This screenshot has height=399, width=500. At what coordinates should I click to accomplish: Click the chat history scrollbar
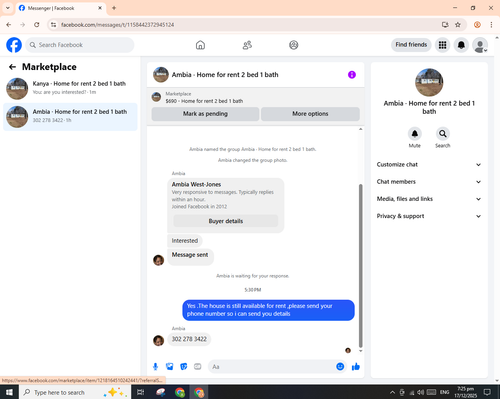point(360,266)
